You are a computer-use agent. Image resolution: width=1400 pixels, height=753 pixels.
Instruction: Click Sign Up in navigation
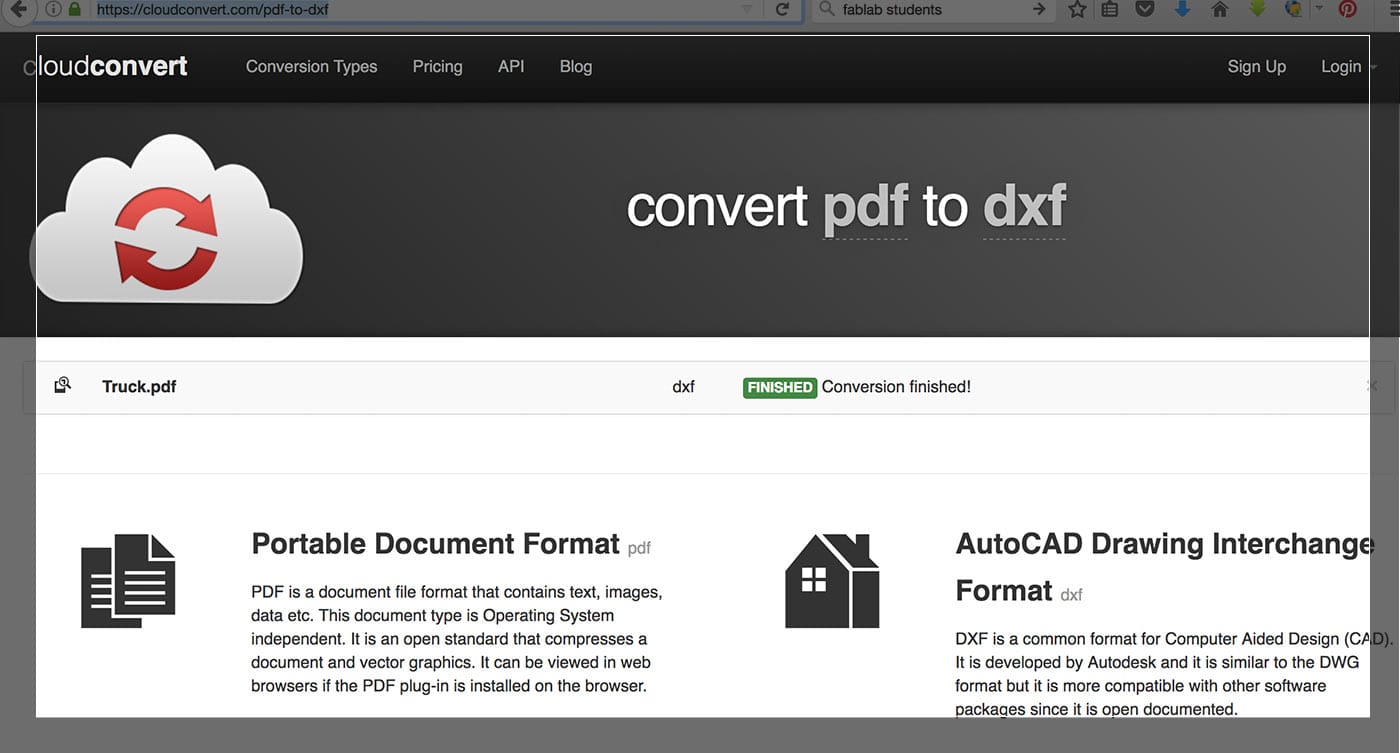click(1257, 66)
